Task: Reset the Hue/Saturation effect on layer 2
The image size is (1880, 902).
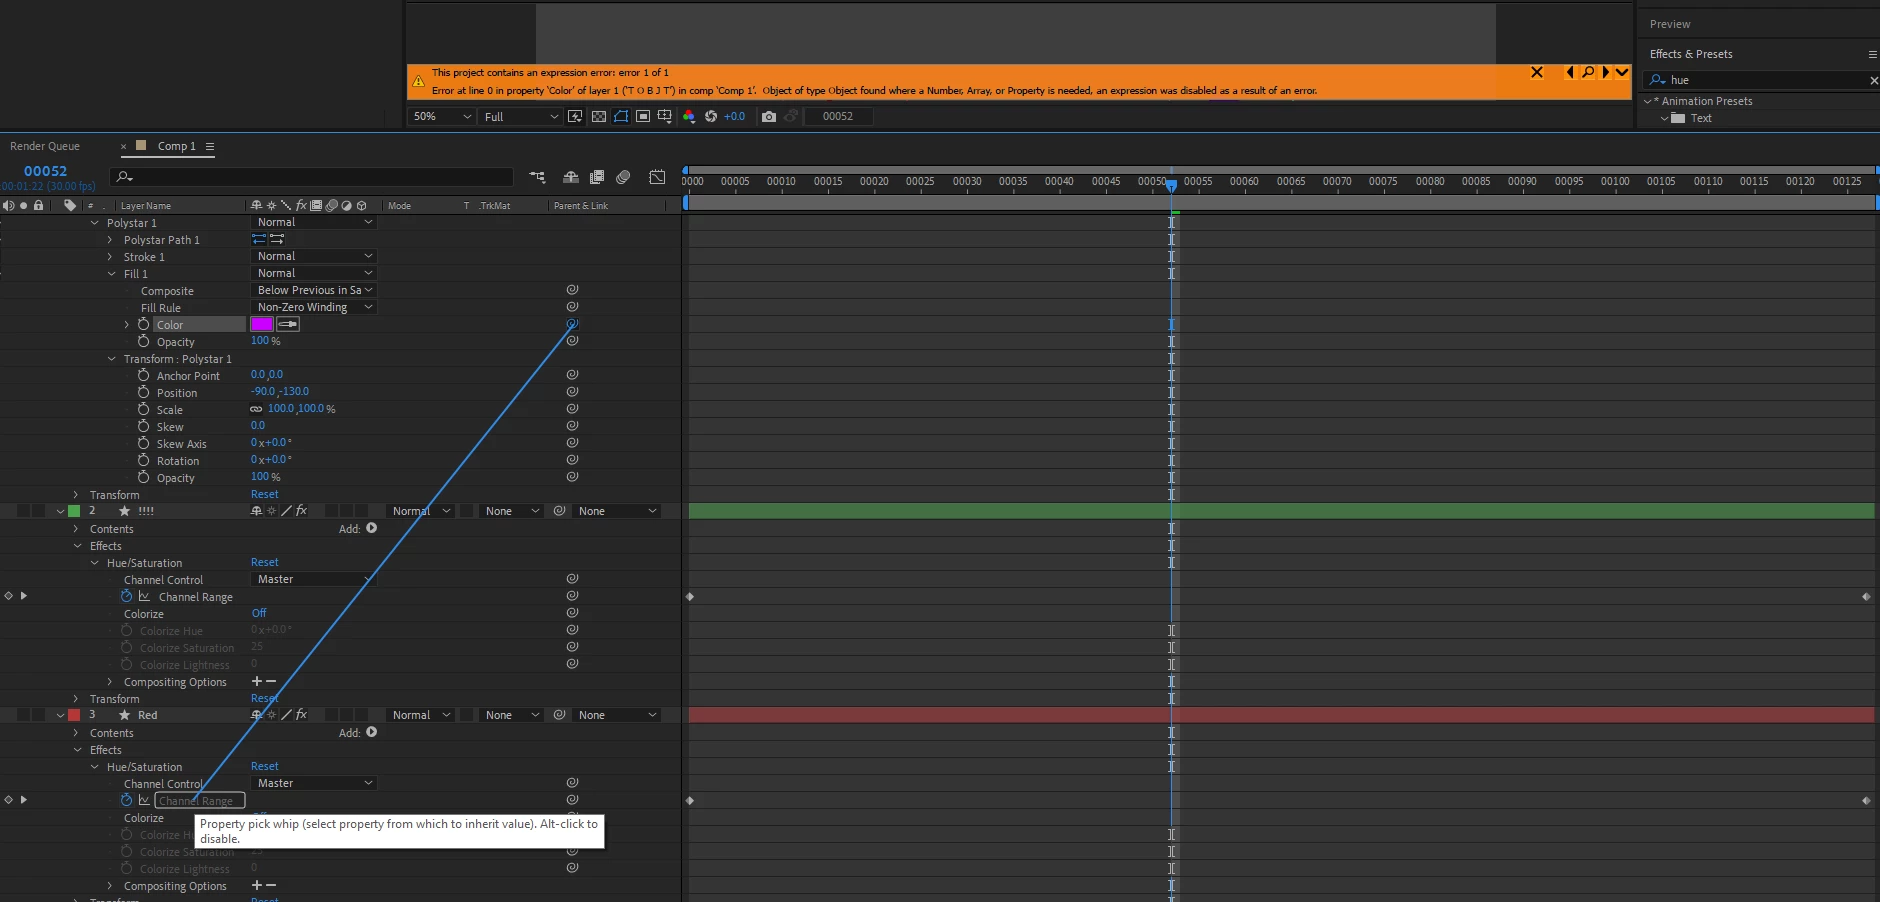Action: [264, 562]
